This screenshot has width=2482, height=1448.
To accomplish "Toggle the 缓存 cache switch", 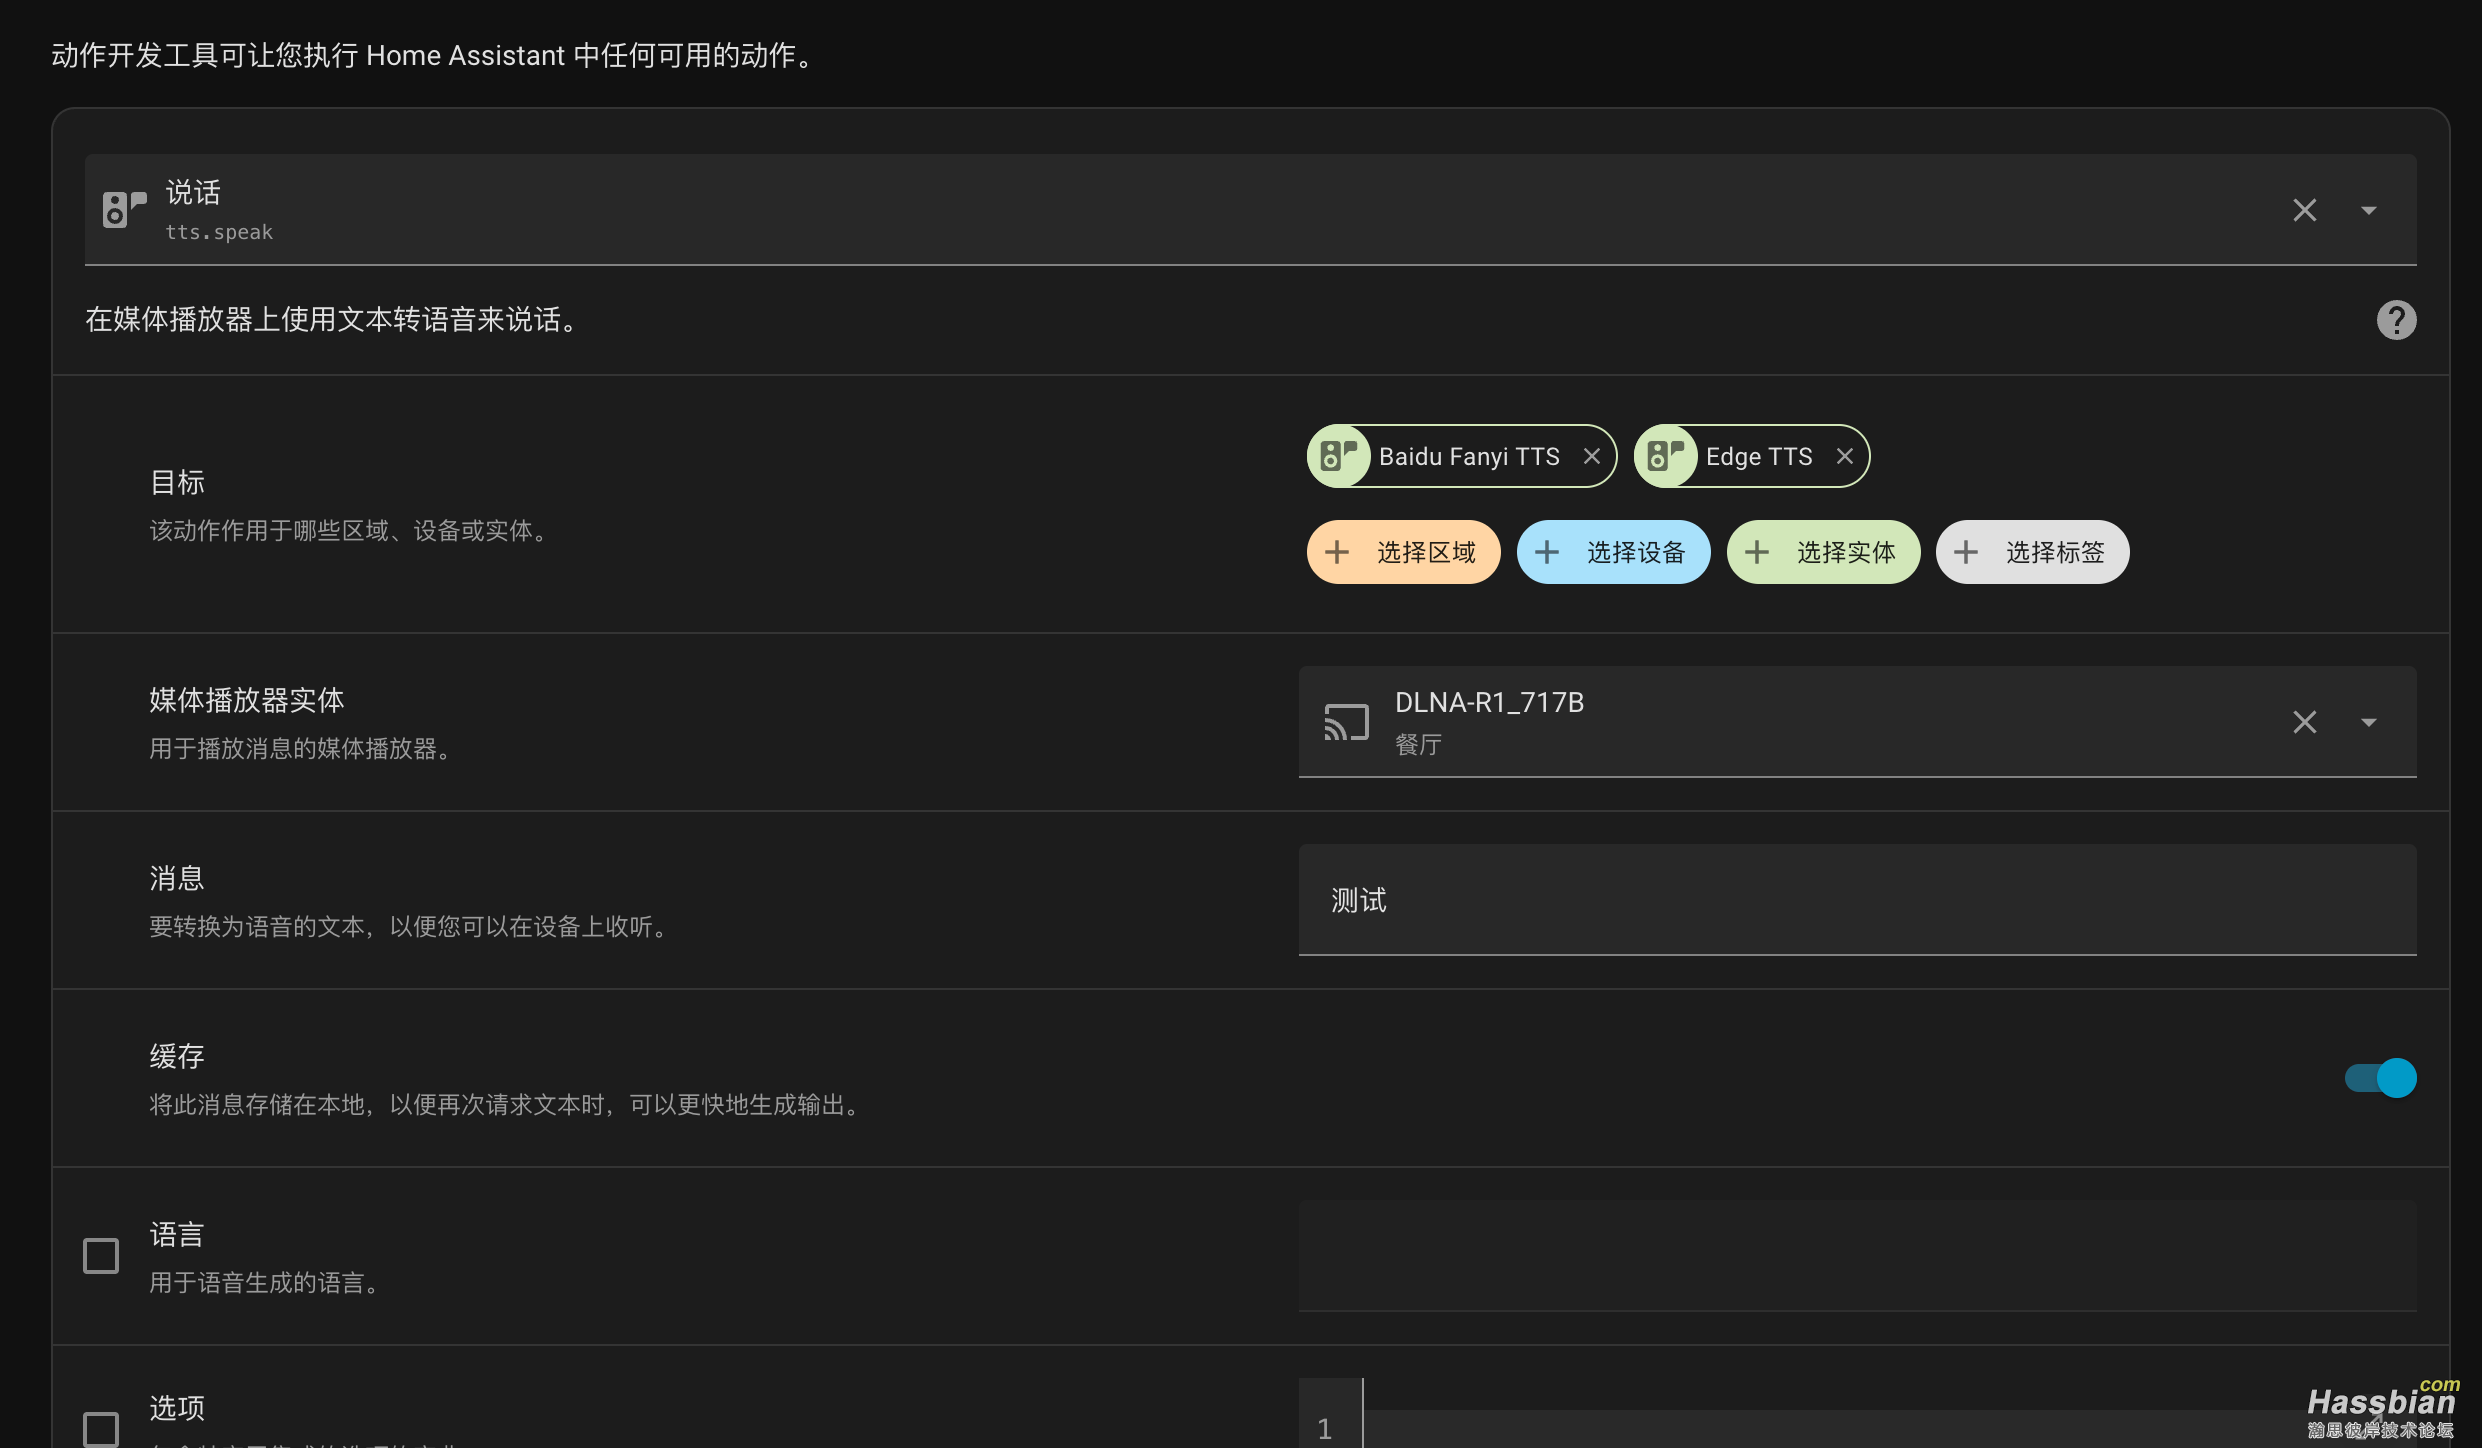I will tap(2380, 1078).
